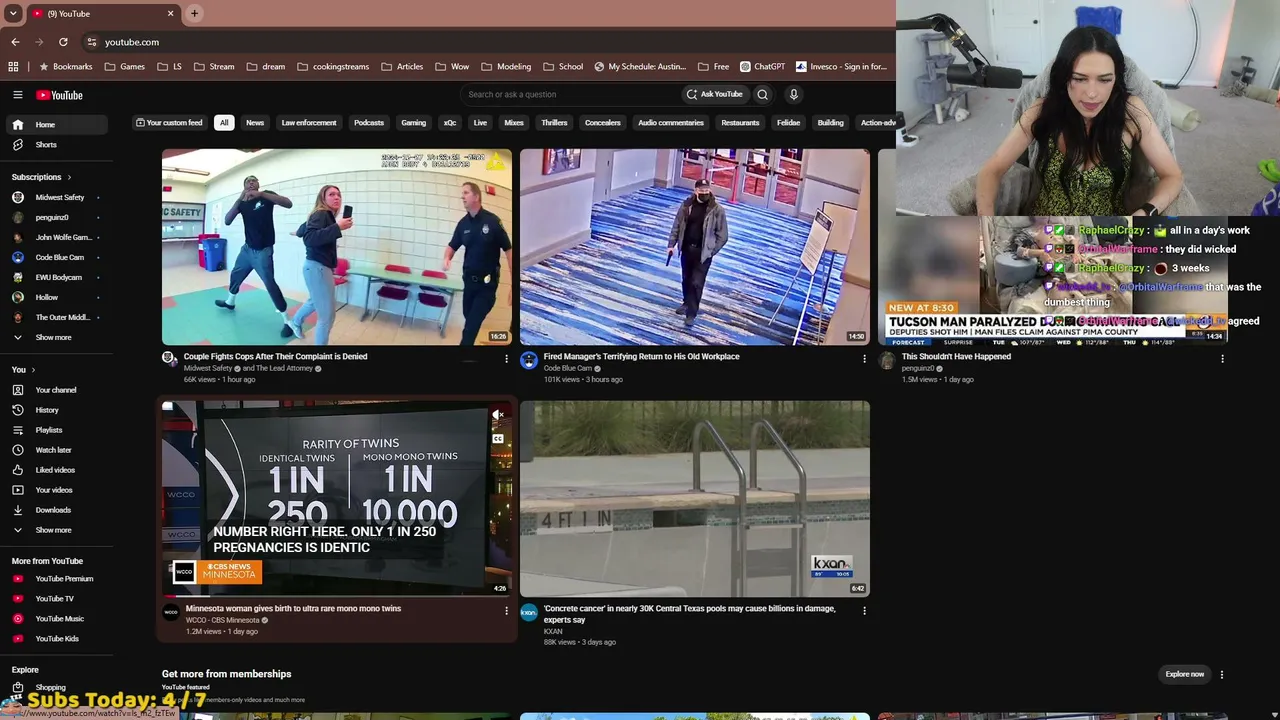Select the Audio commentaries filter chip

671,123
